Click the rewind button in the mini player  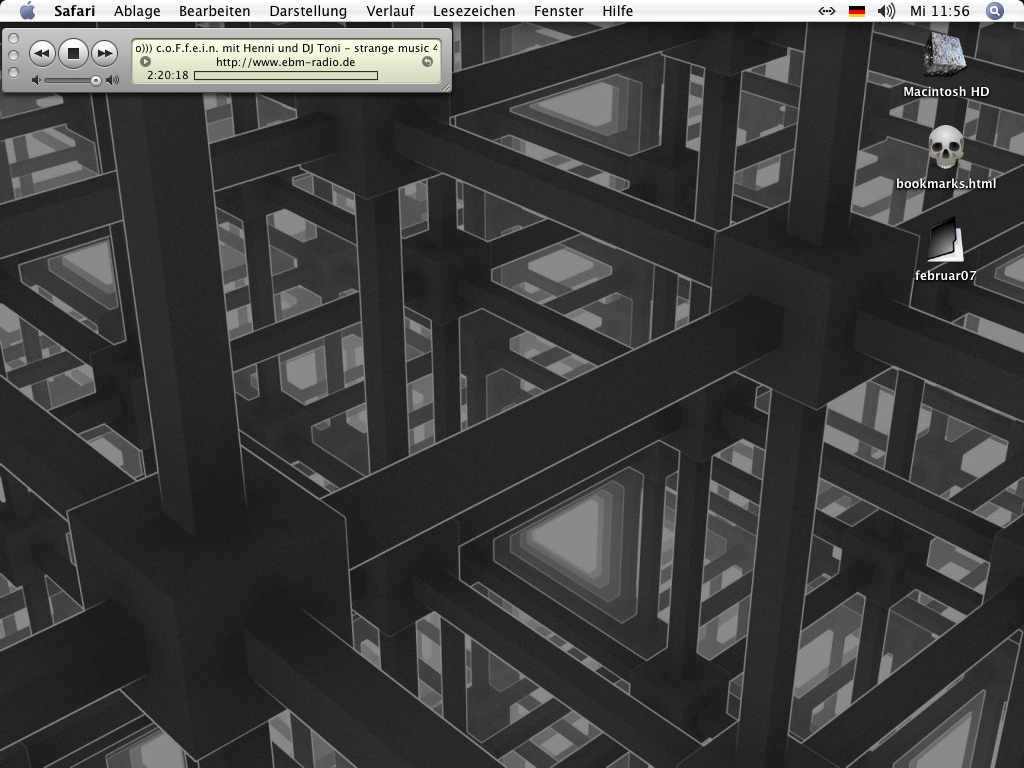[41, 52]
